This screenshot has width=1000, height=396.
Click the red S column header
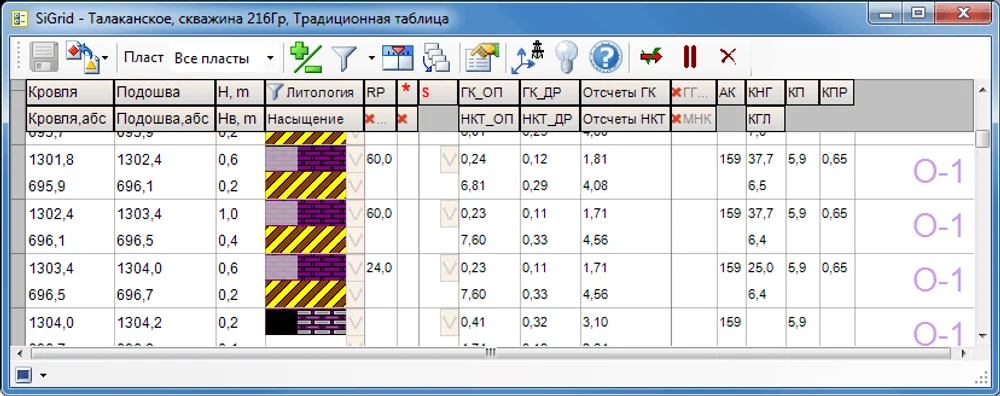(438, 92)
